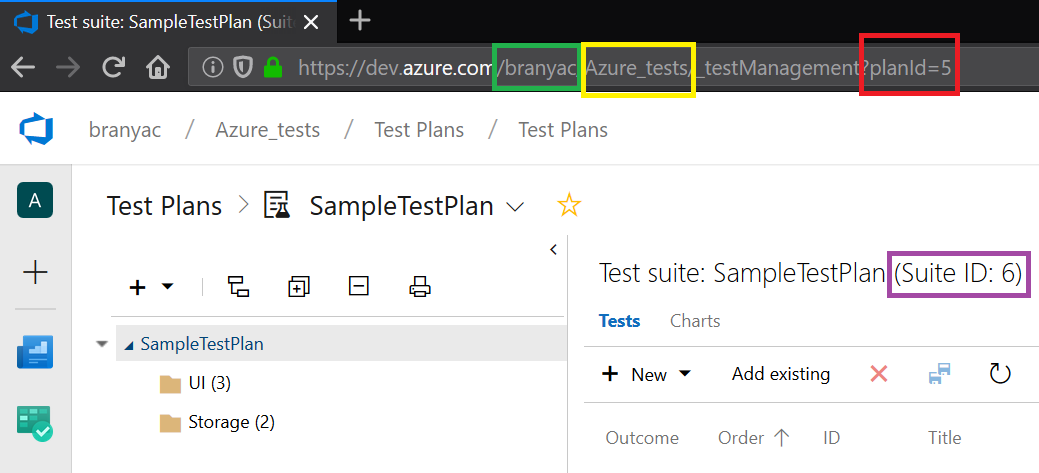This screenshot has width=1039, height=473.
Task: Click the ID column header
Action: [x=832, y=438]
